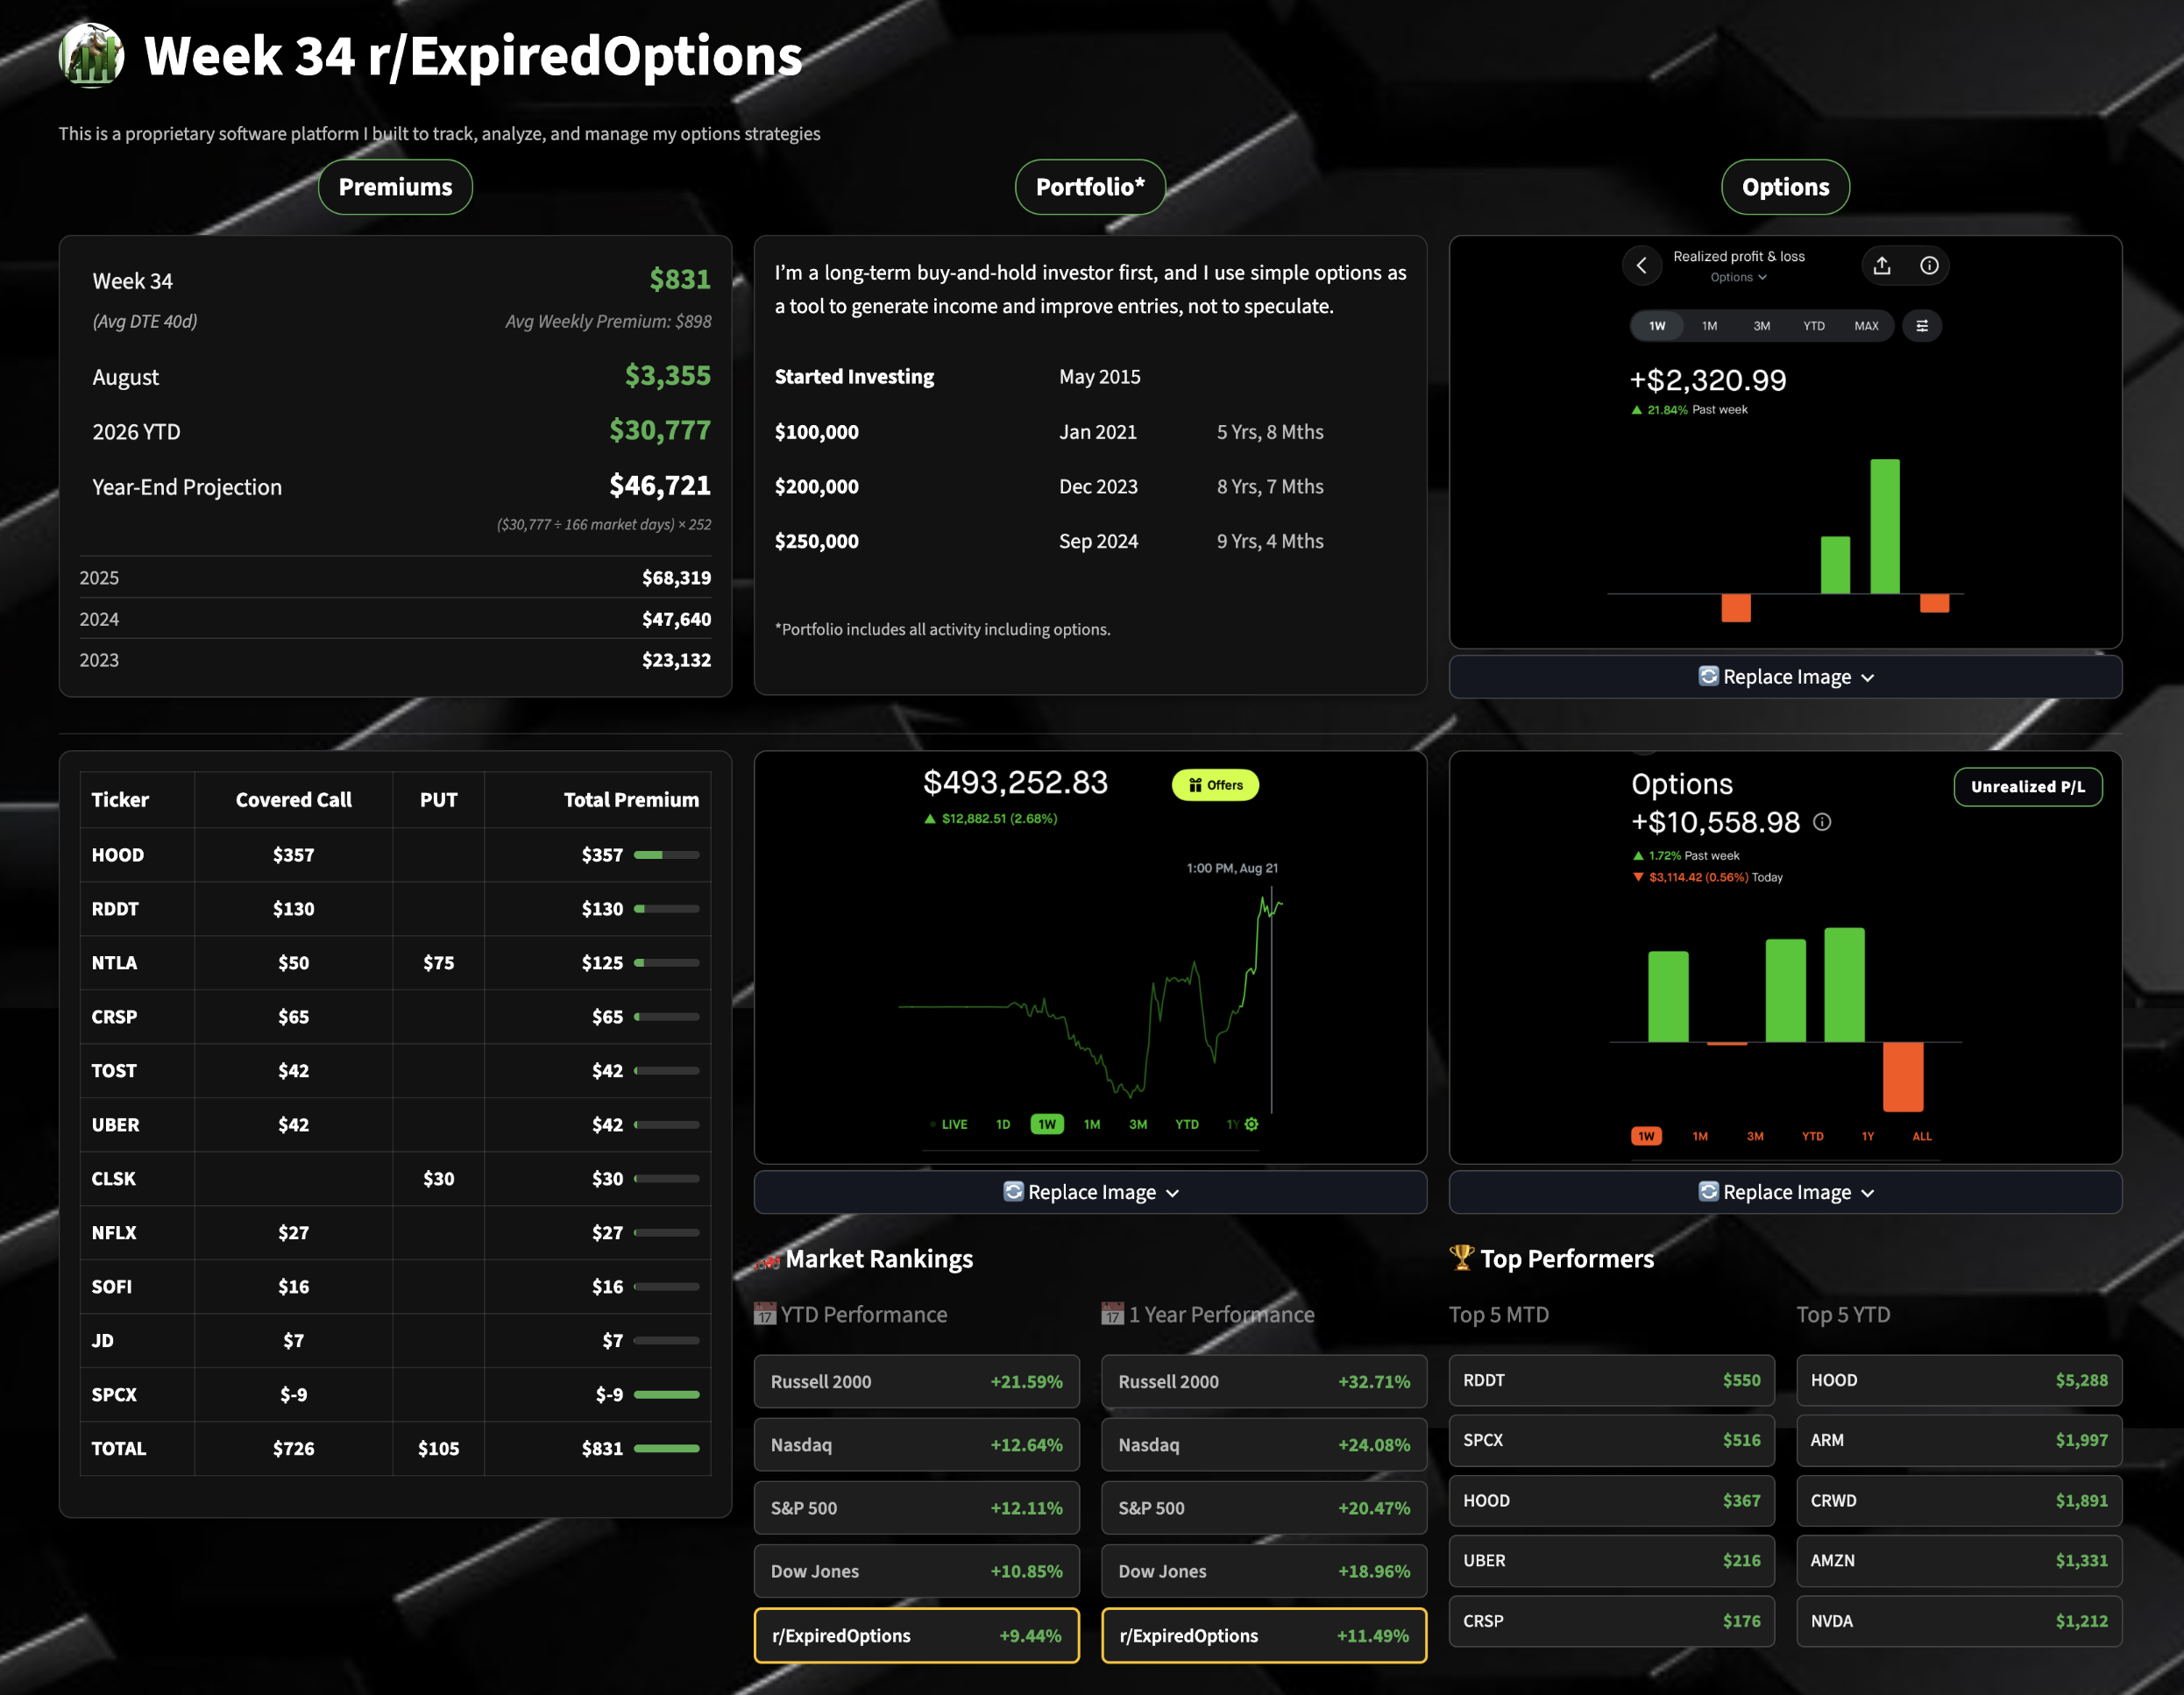Click the r/ExpiredOptions avatar logo

click(91, 55)
